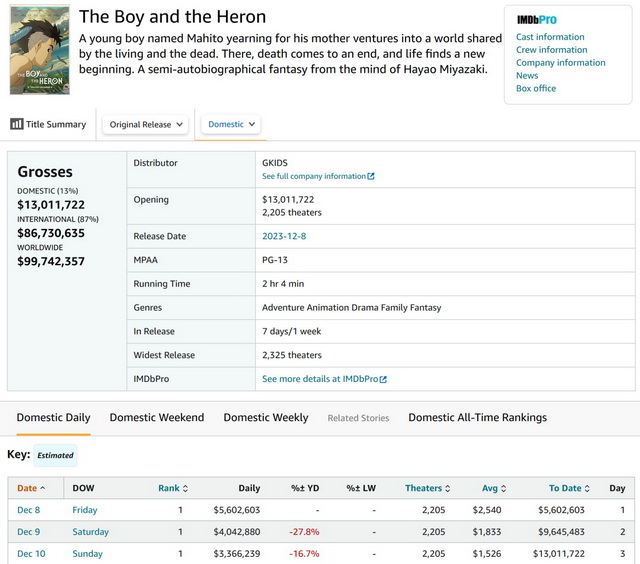Select Domestic All-Time Rankings tab
This screenshot has height=564, width=640.
coord(477,417)
